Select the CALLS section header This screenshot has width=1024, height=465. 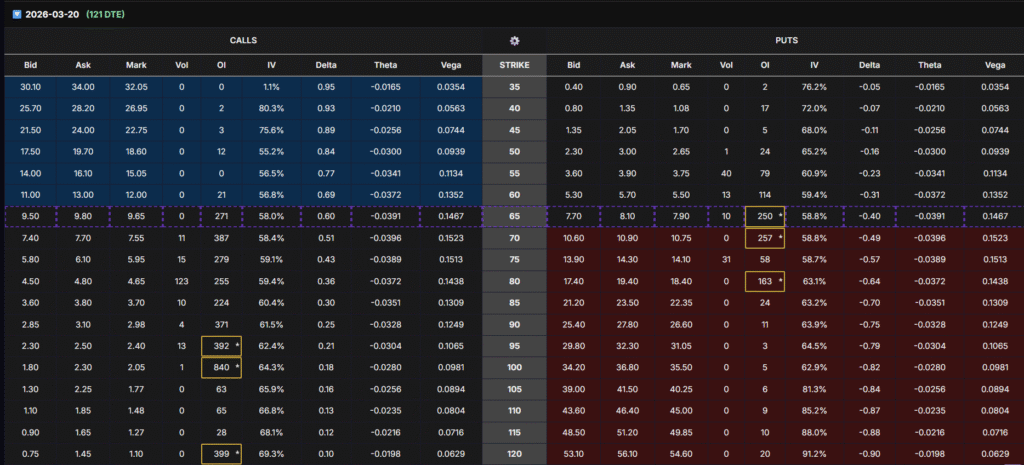(x=242, y=41)
